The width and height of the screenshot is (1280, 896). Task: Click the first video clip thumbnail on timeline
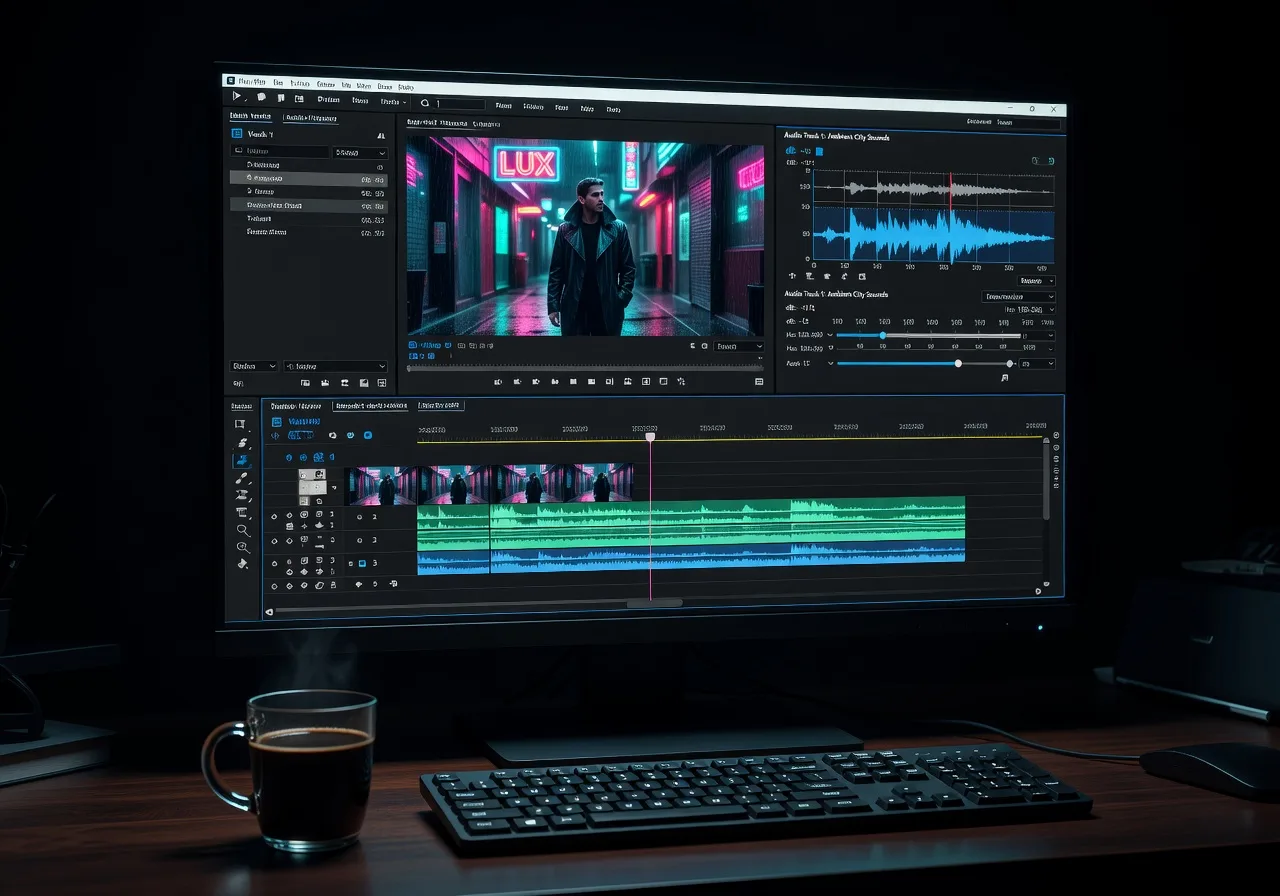click(x=380, y=485)
